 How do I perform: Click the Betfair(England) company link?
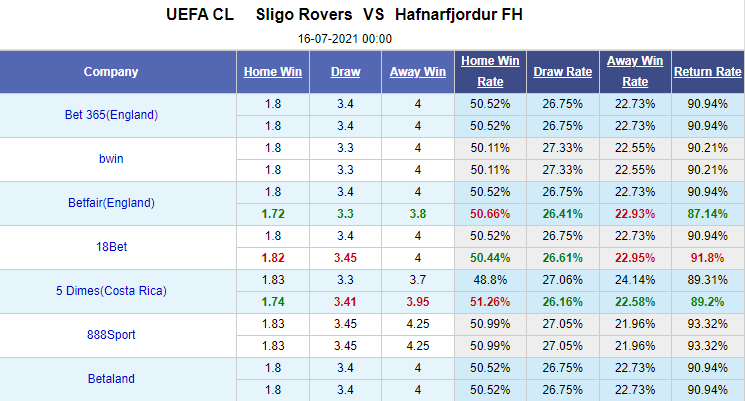111,203
